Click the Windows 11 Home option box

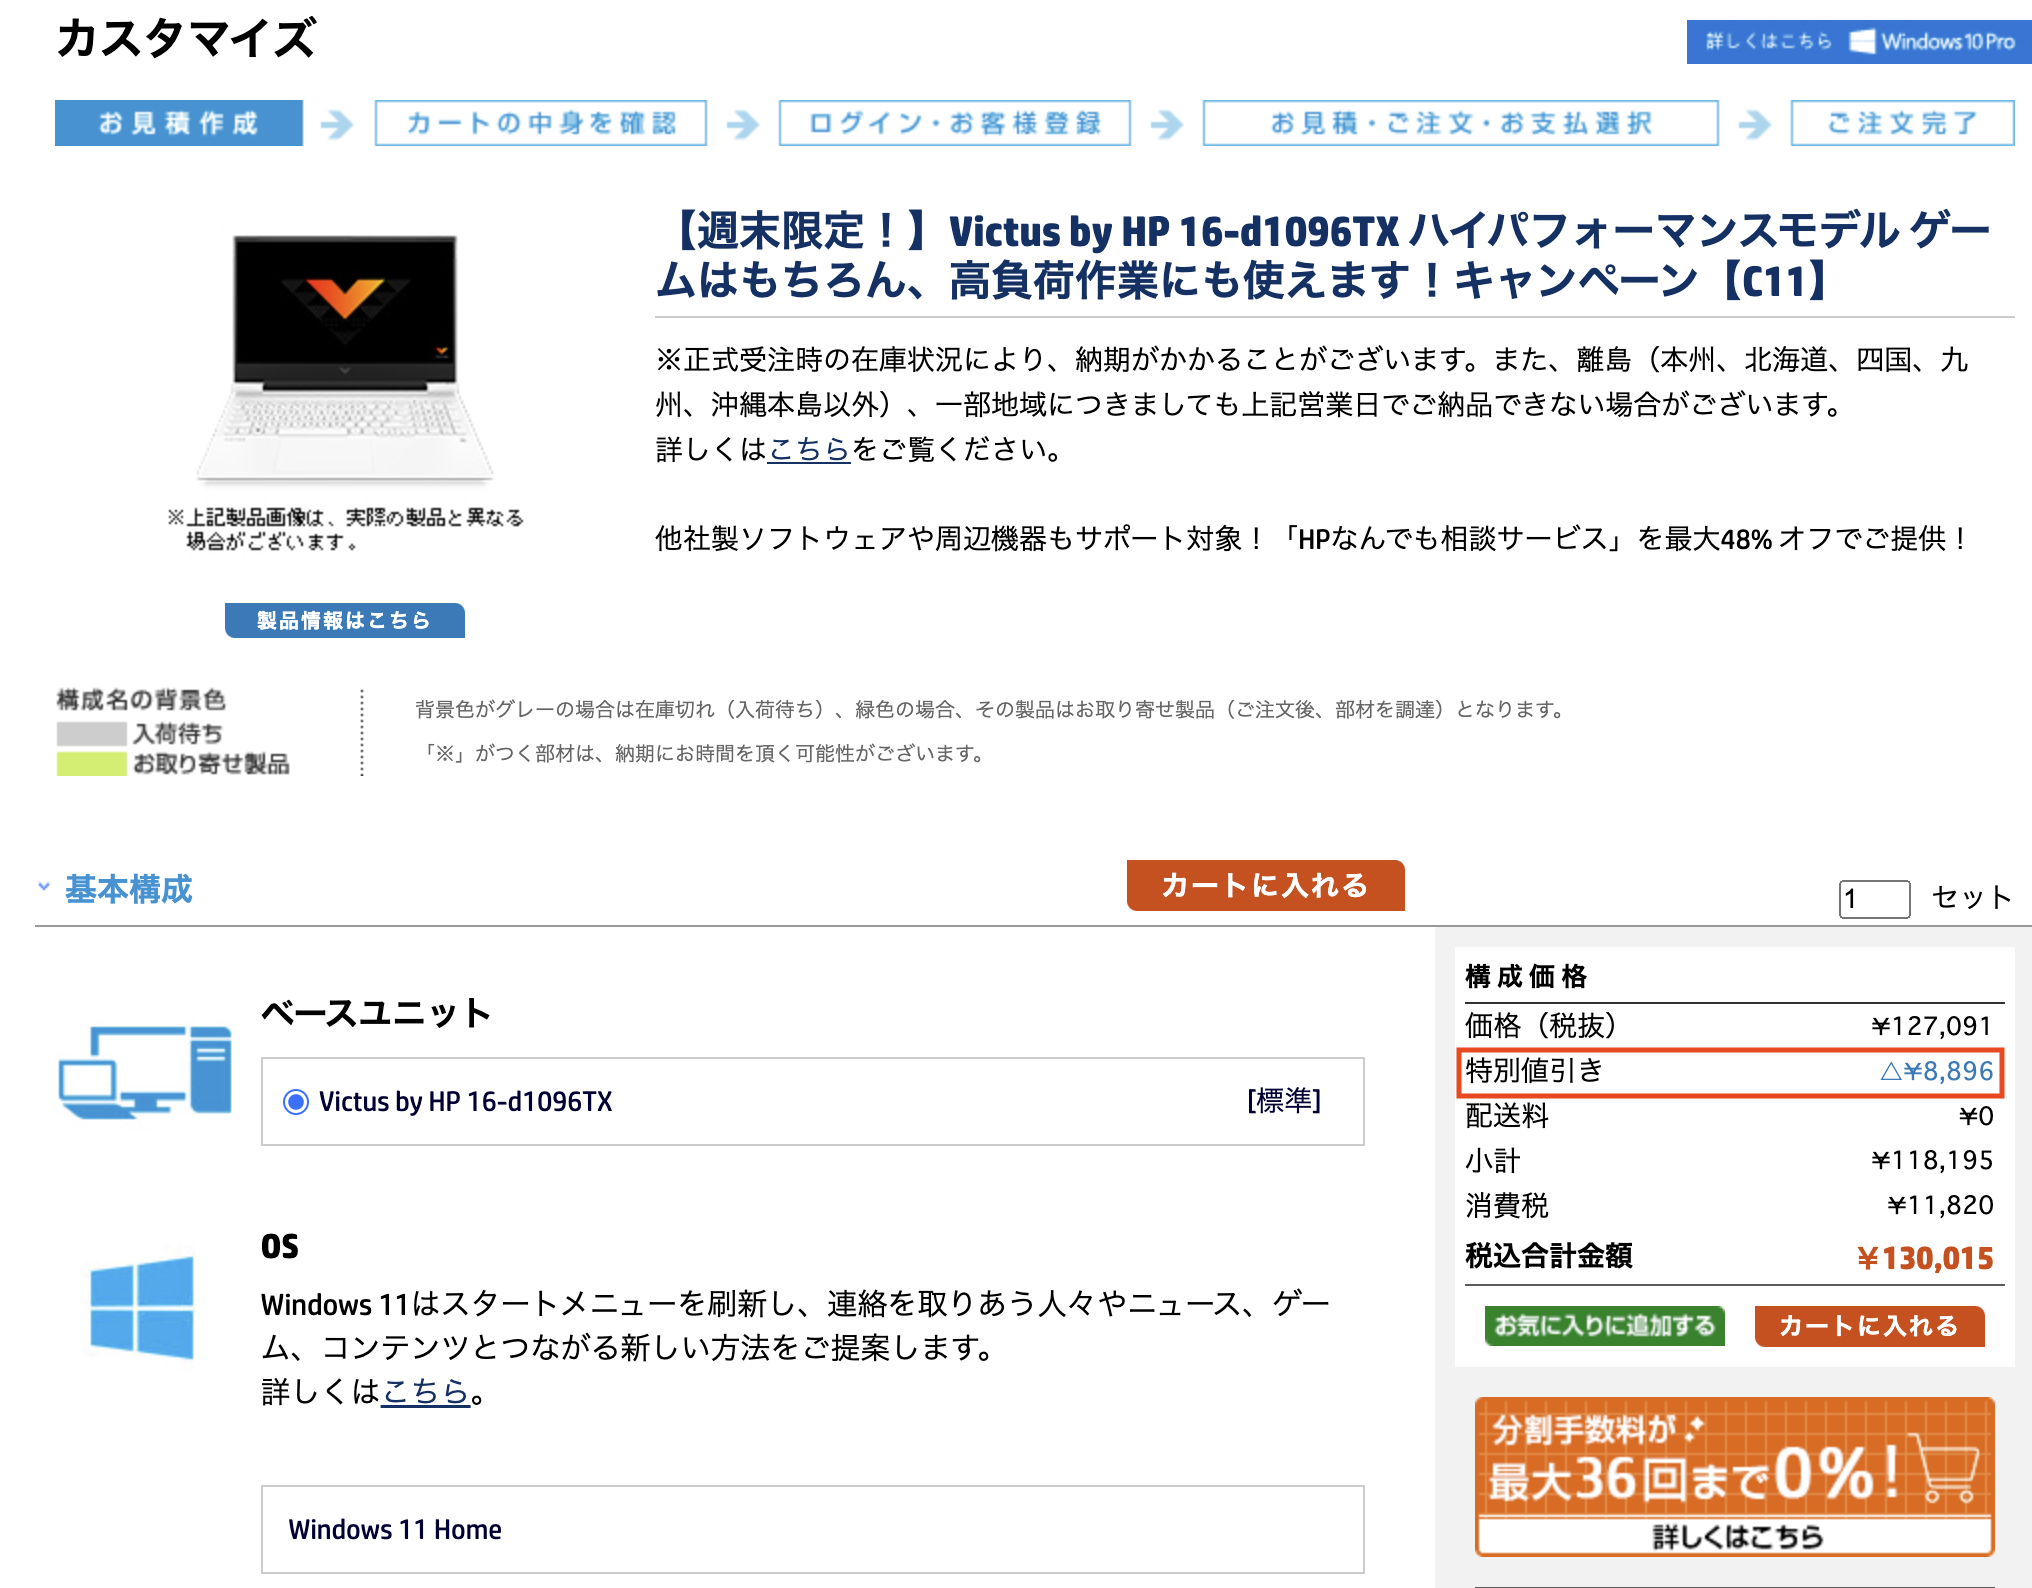[813, 1530]
